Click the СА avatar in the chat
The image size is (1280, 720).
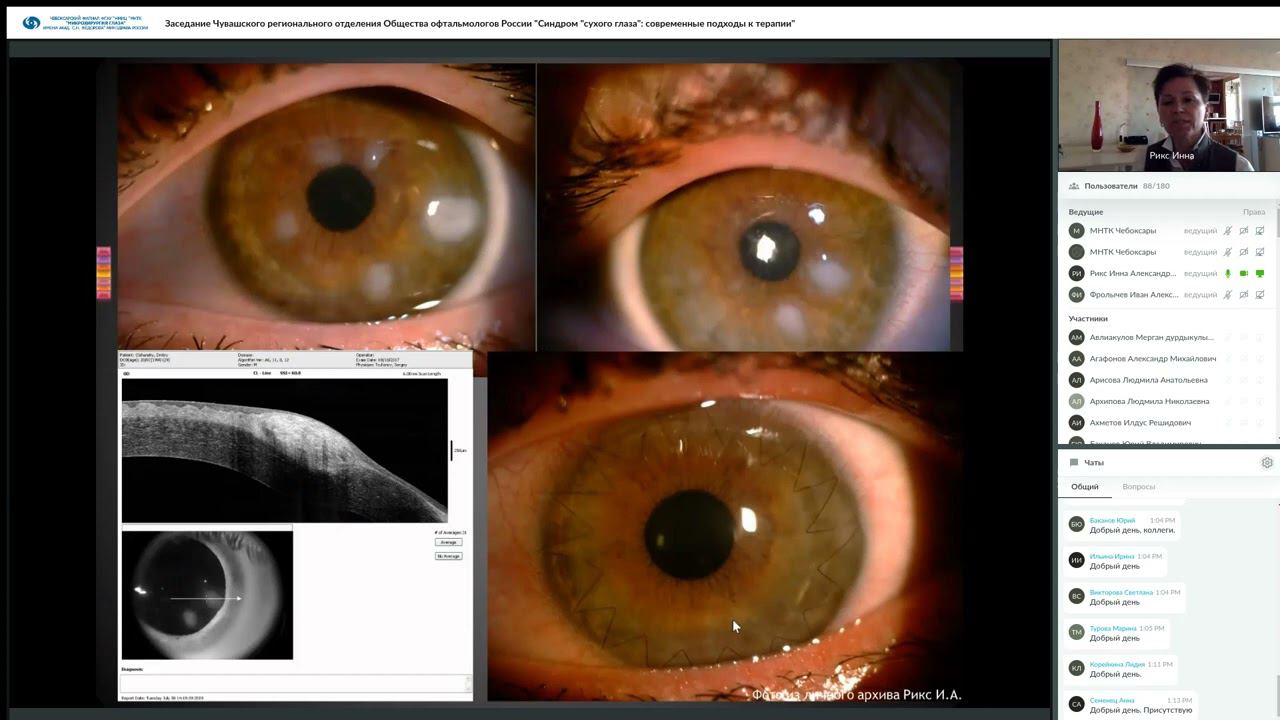click(x=1076, y=704)
